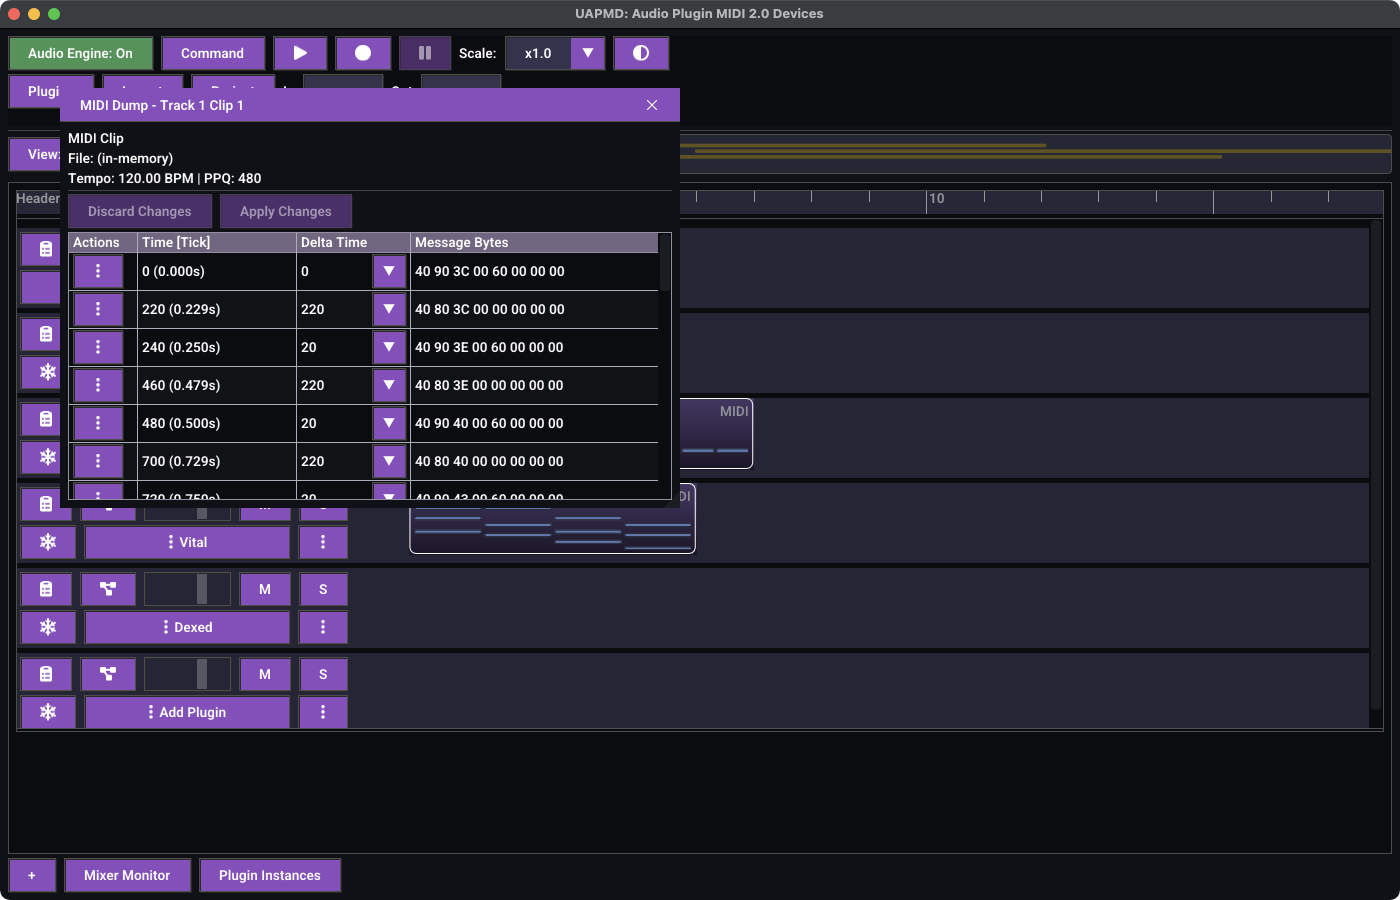Expand delta time dropdown for tick 240 row
This screenshot has height=900, width=1400.
click(x=389, y=347)
